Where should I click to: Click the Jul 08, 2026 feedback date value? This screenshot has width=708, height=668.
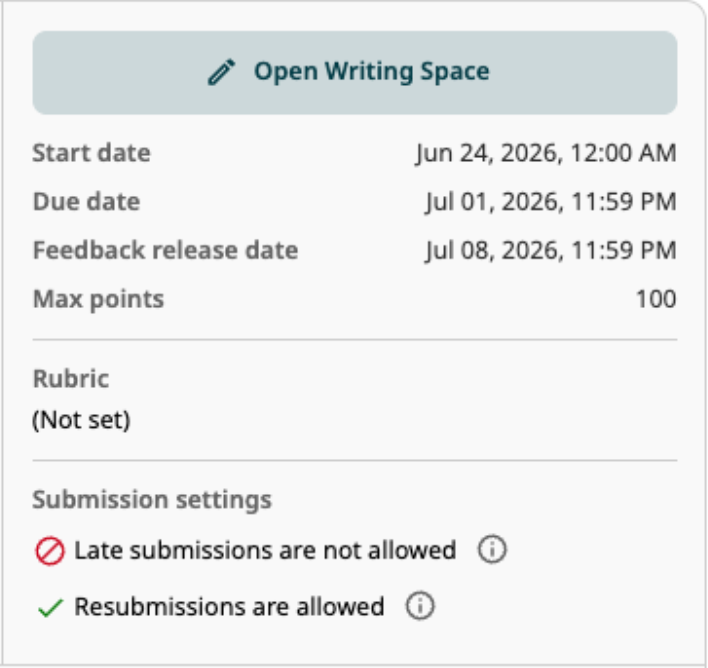coord(550,250)
